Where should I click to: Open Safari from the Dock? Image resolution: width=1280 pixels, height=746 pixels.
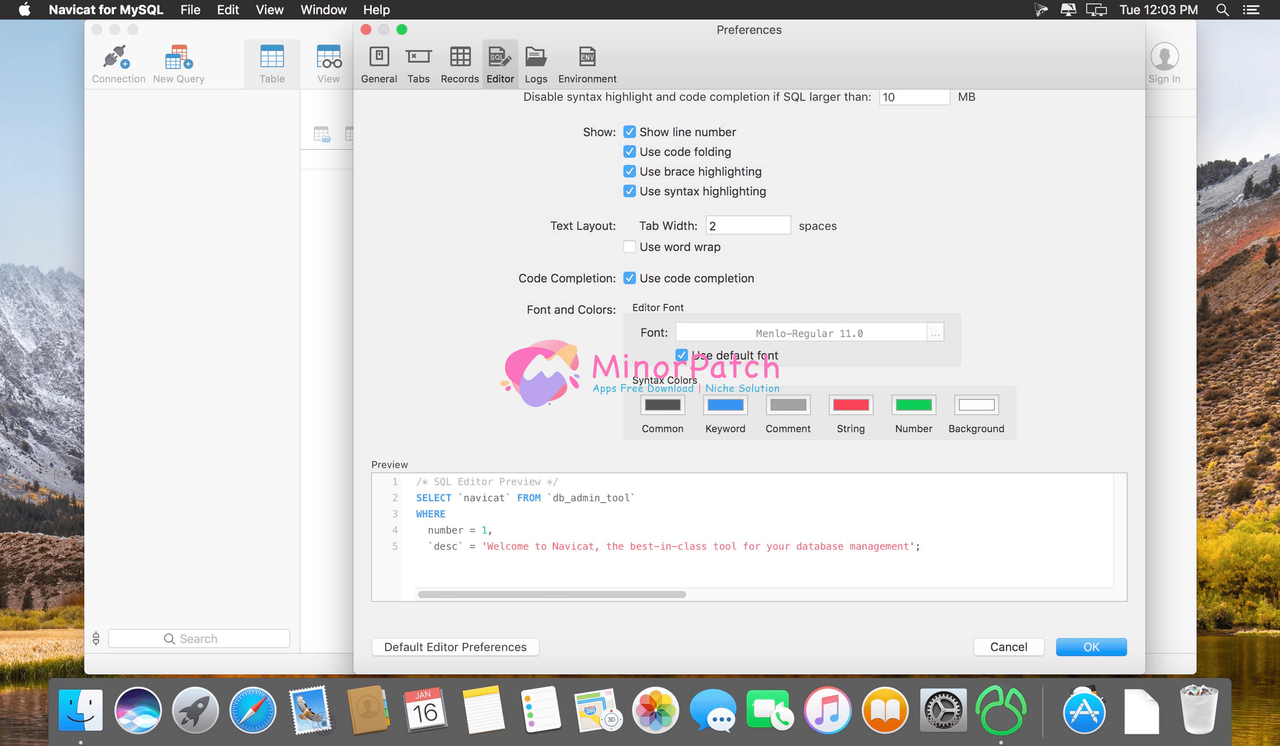click(x=253, y=710)
